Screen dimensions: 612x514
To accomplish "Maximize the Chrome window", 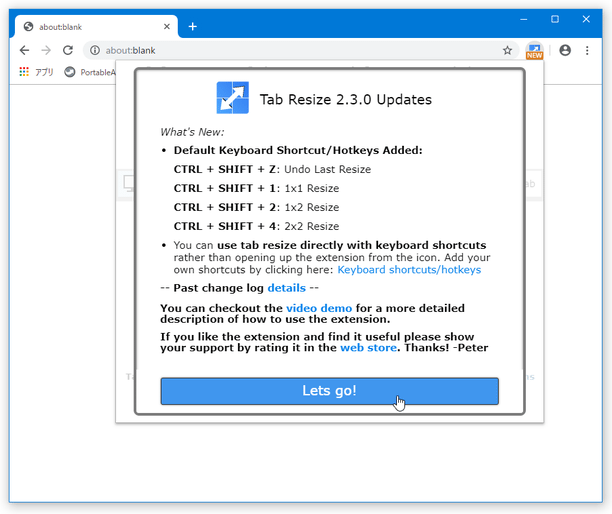I will coord(555,19).
